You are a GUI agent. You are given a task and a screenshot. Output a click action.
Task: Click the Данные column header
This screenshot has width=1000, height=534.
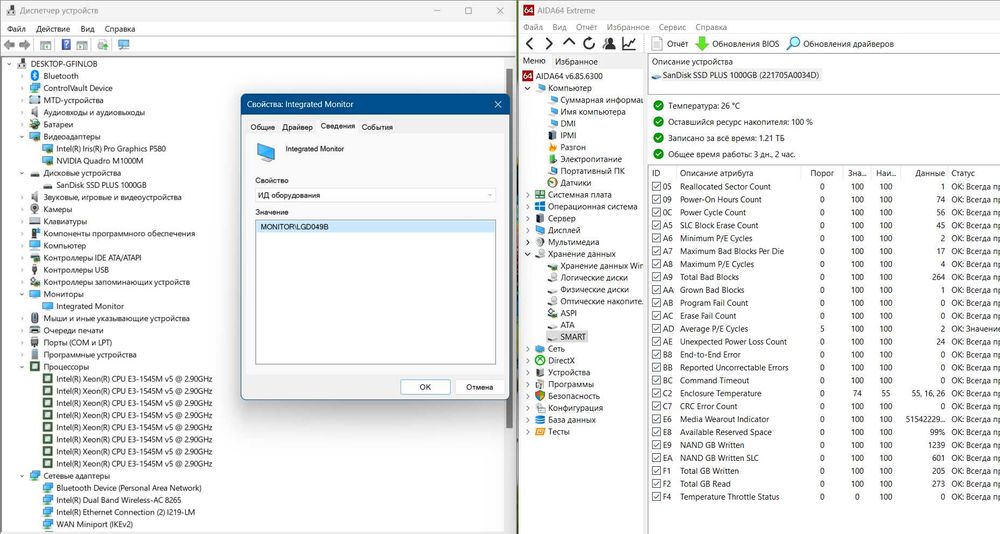(x=925, y=173)
